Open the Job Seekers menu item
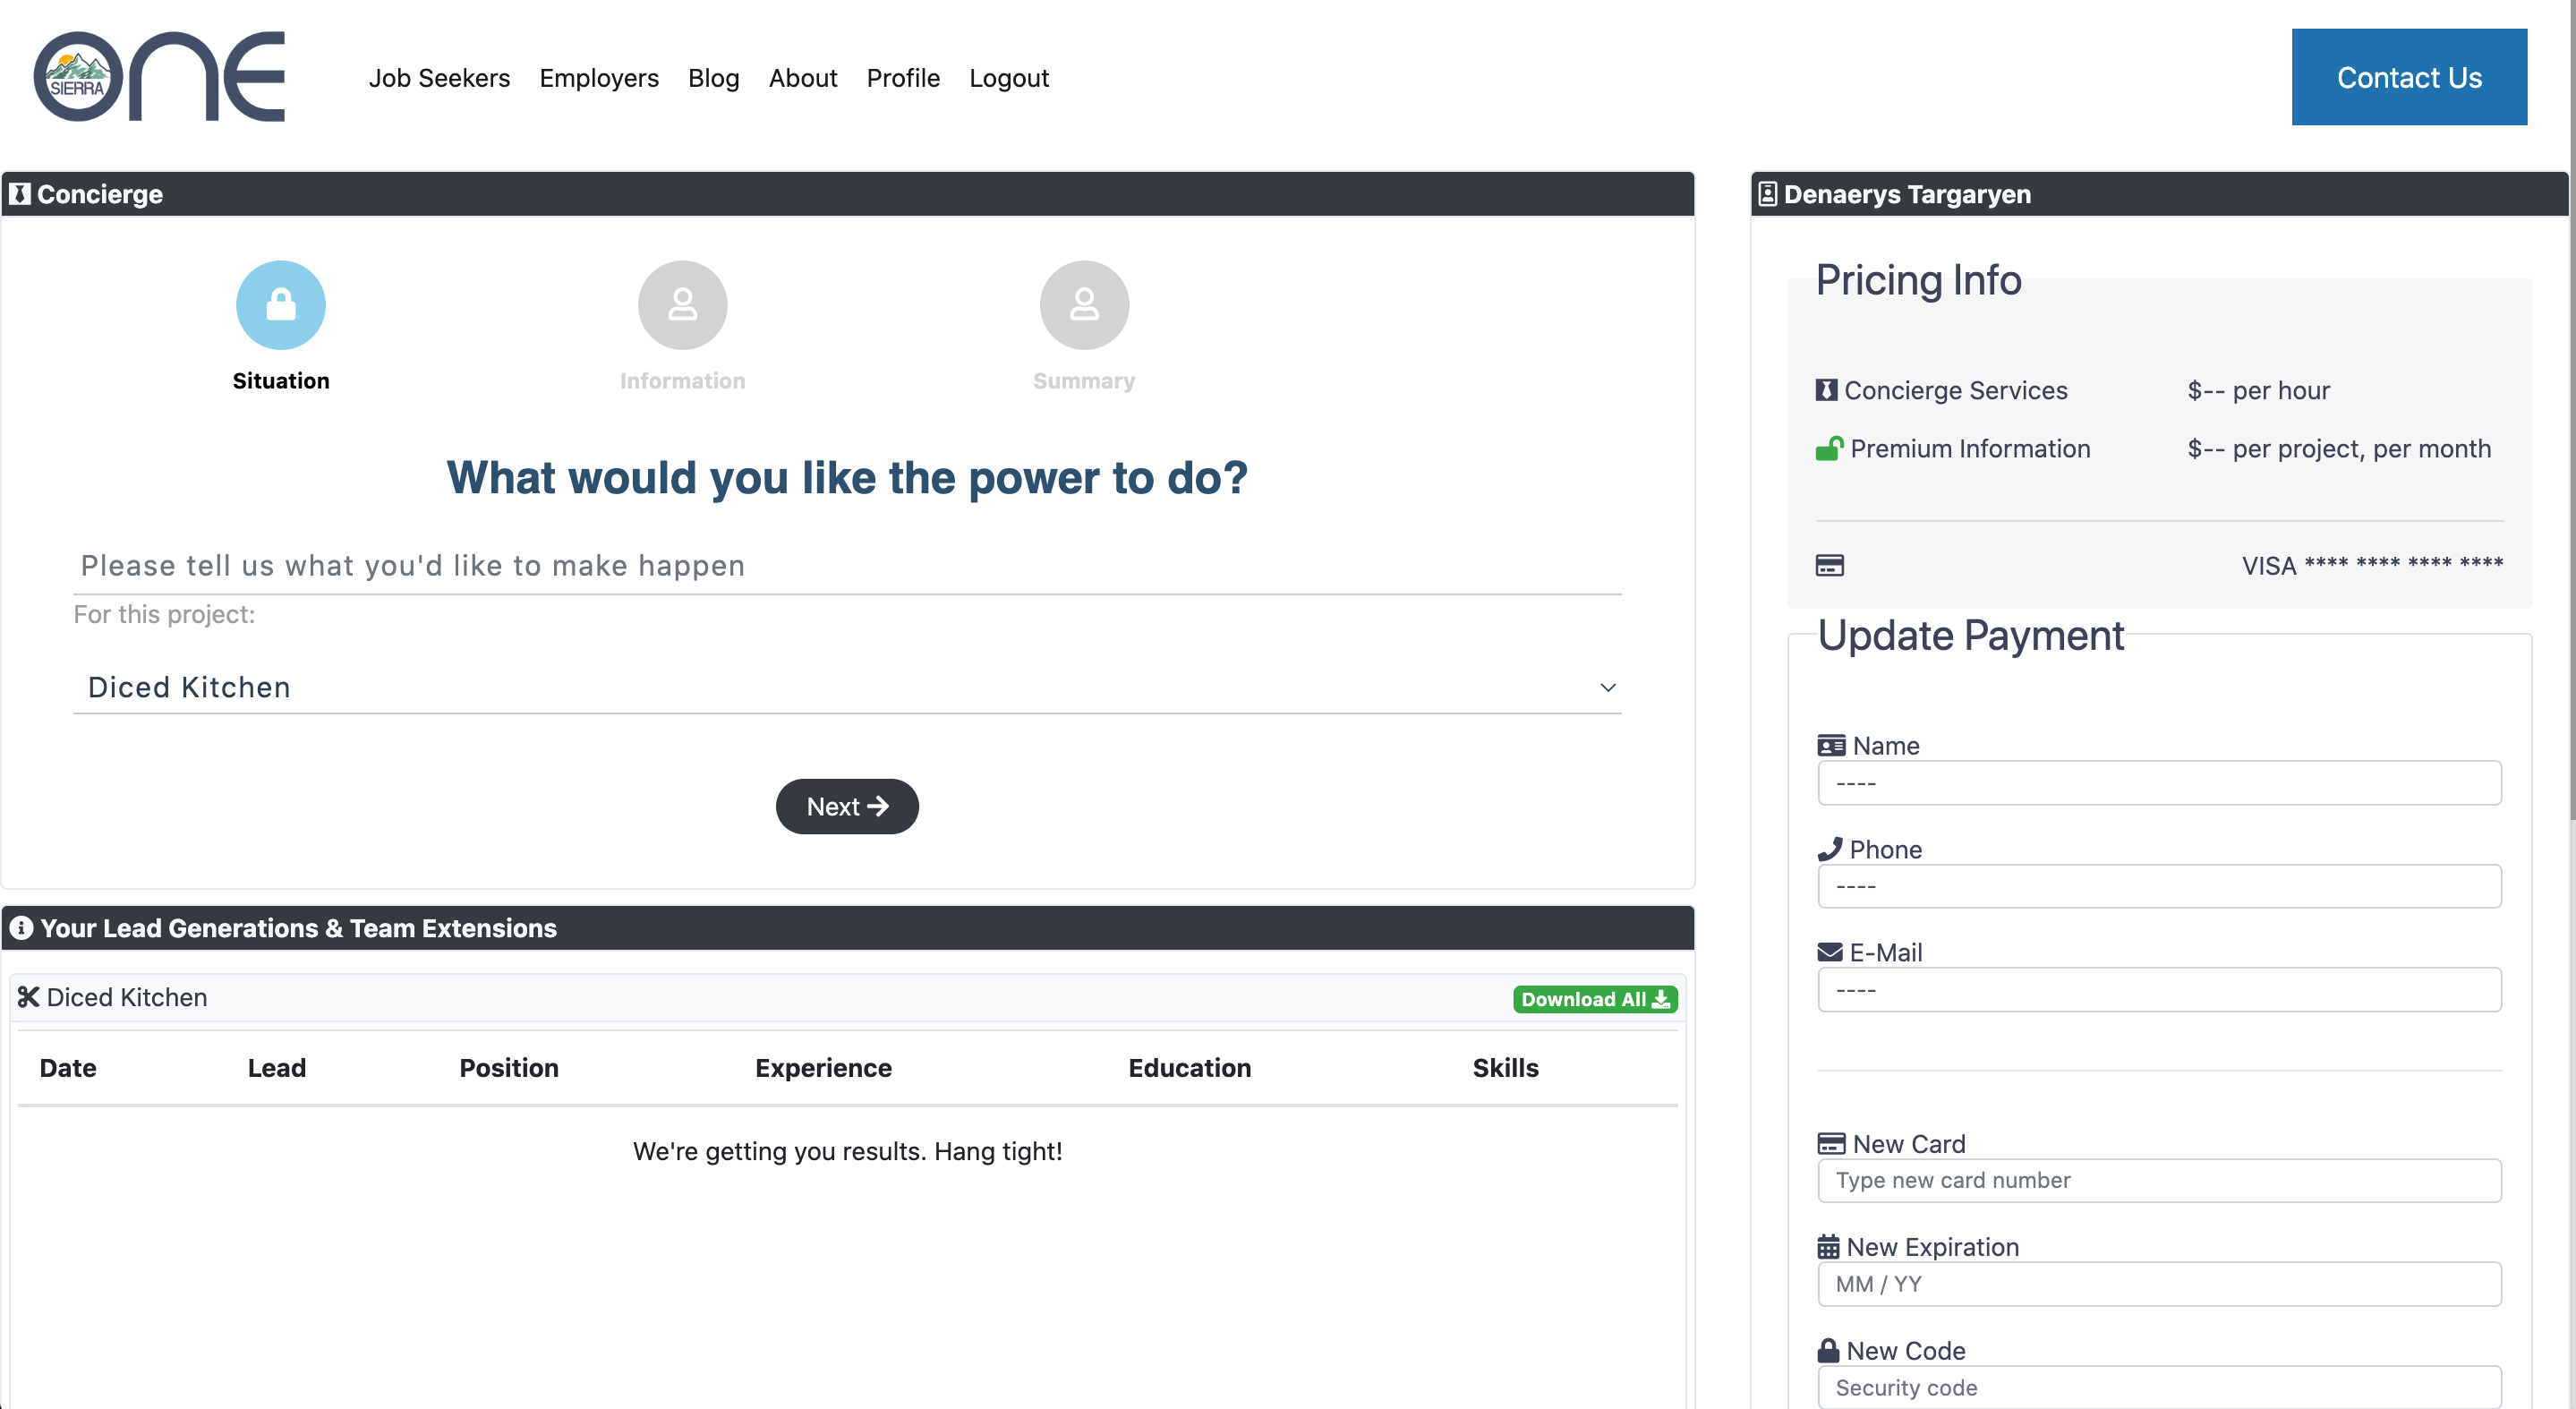Viewport: 2576px width, 1409px height. [439, 78]
